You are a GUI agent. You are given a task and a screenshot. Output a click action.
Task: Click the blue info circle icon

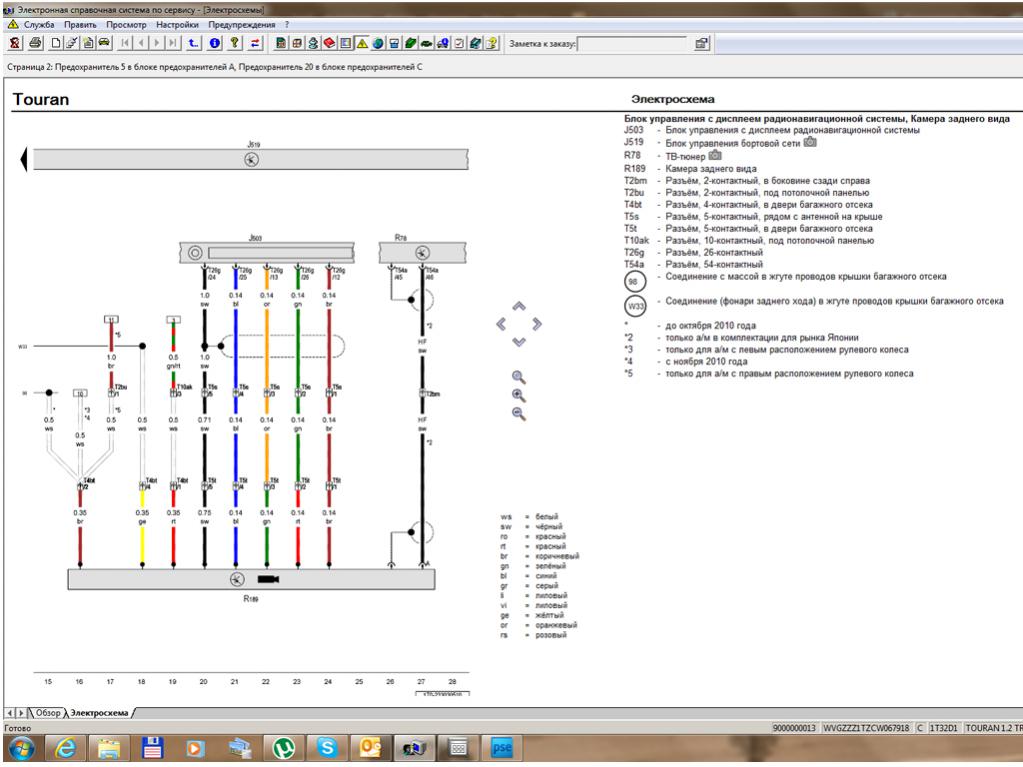(215, 43)
